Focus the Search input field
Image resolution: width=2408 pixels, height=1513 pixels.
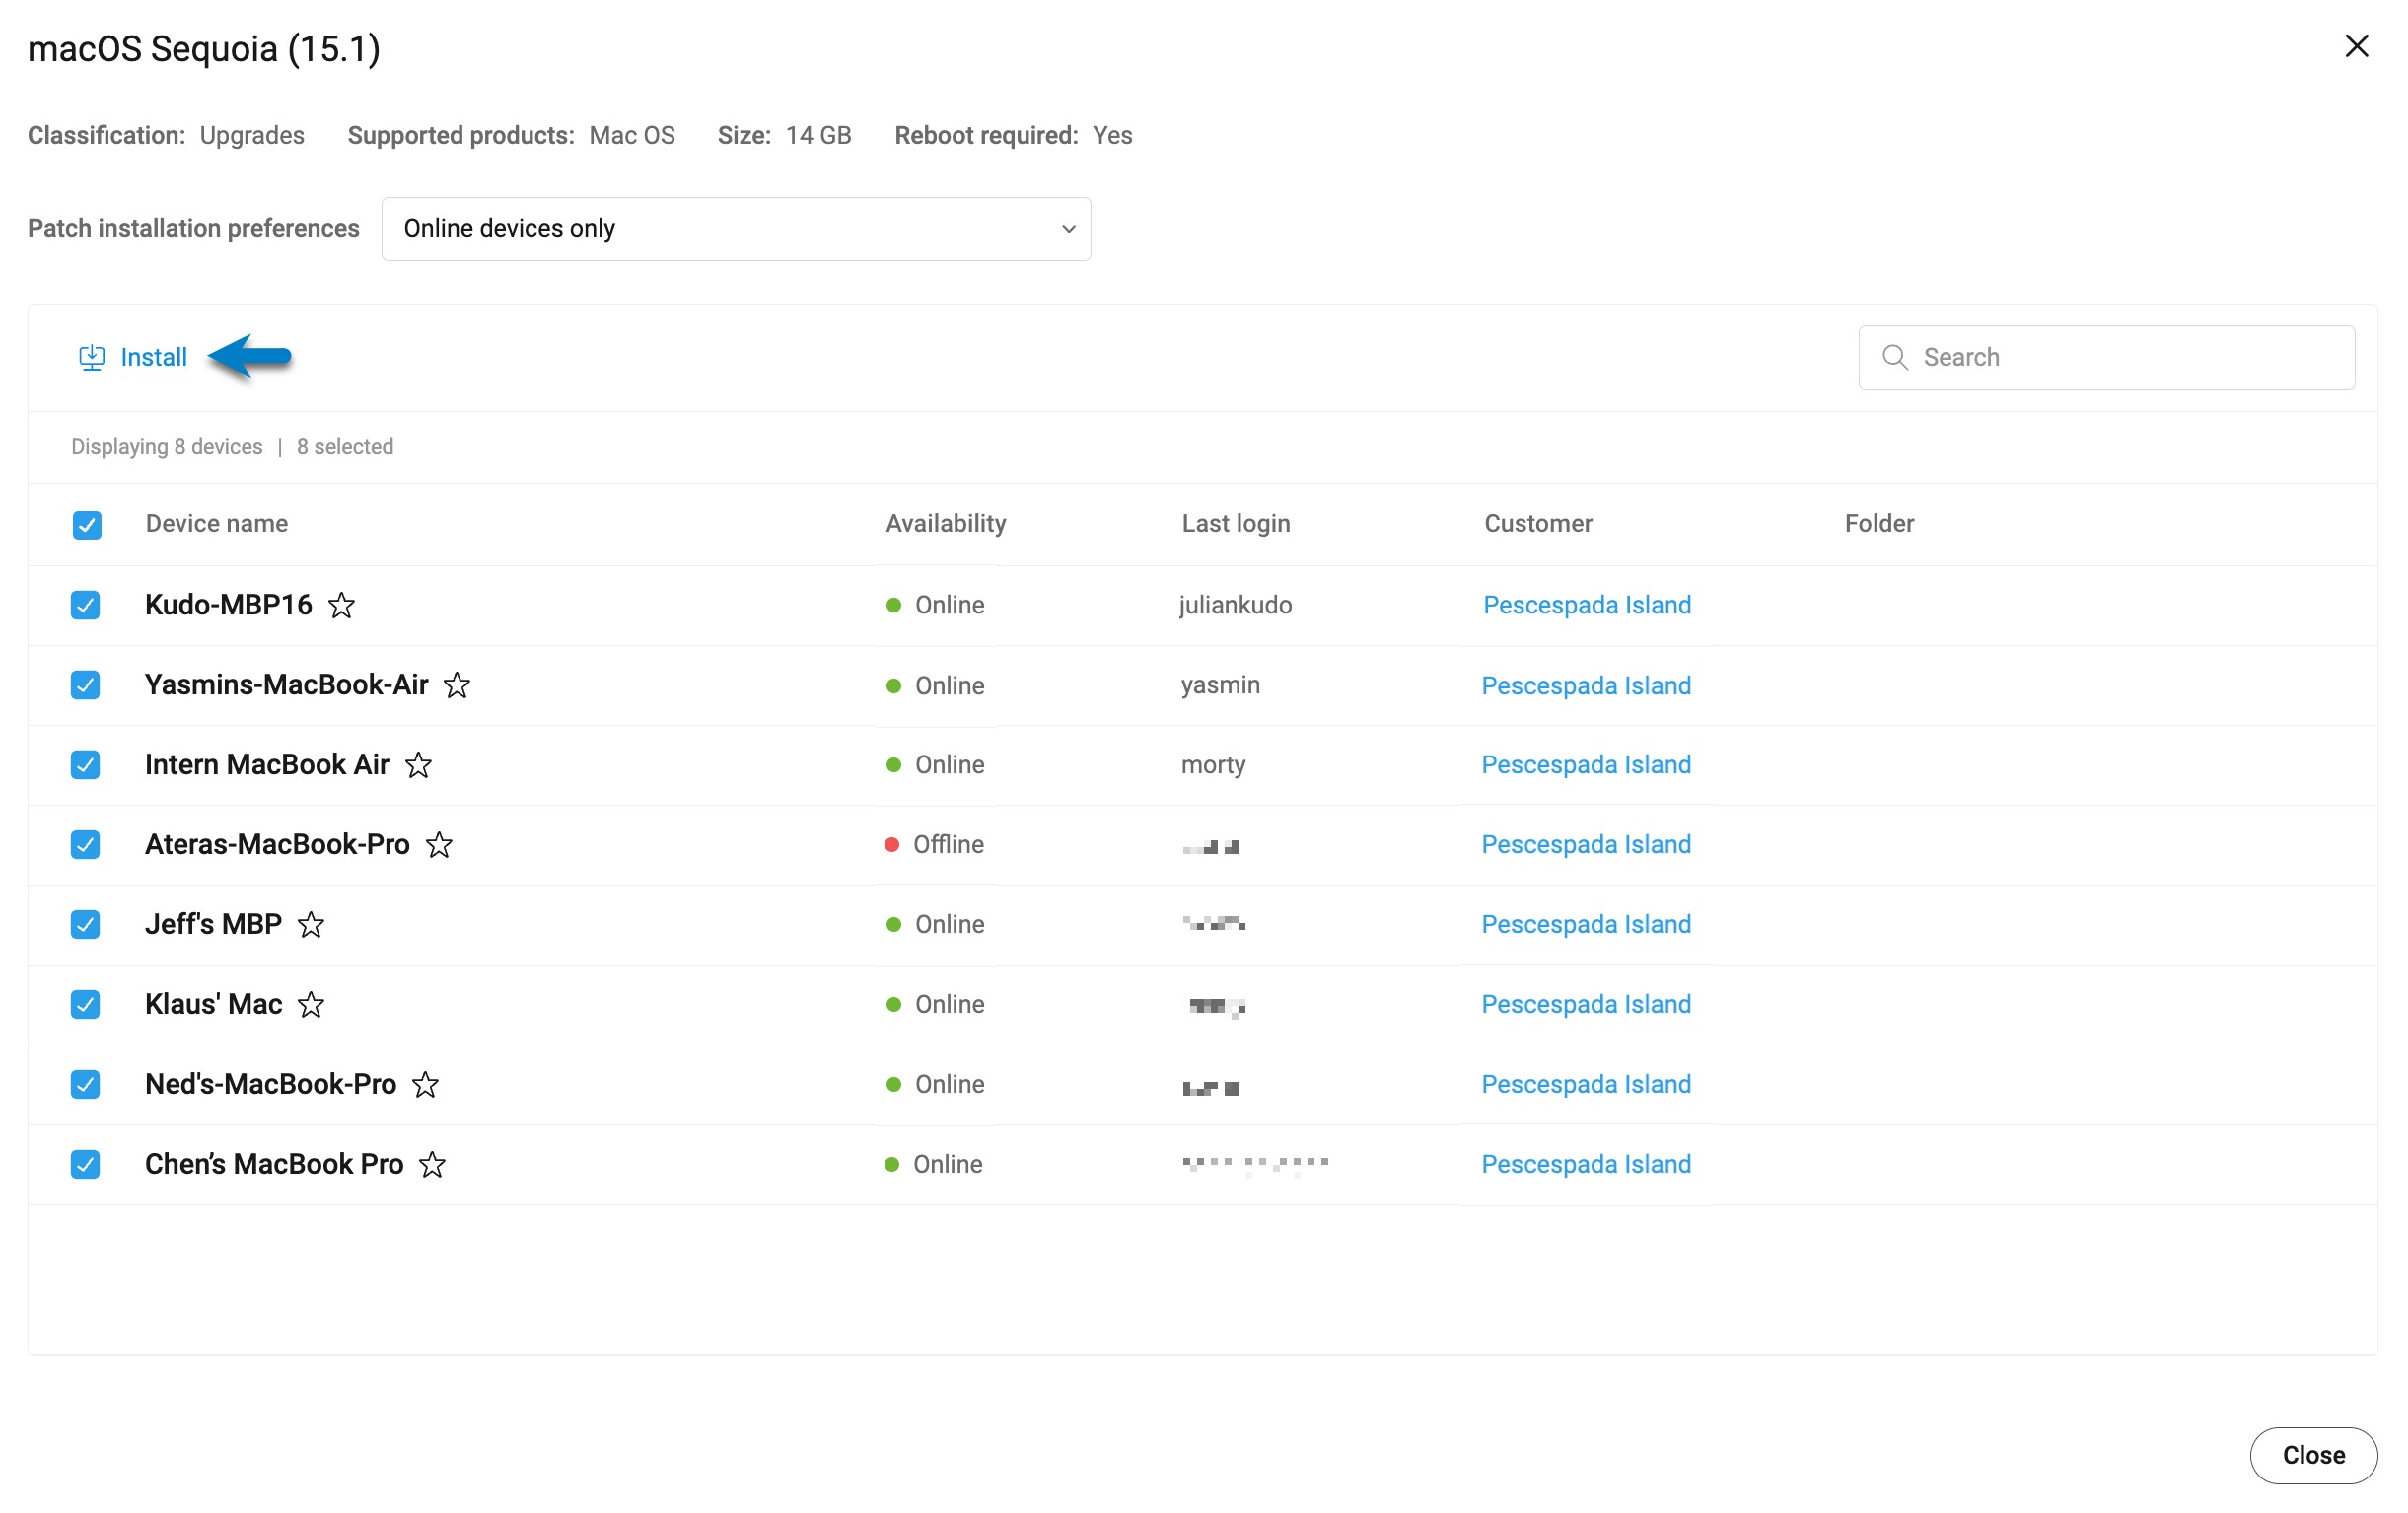coord(2106,357)
